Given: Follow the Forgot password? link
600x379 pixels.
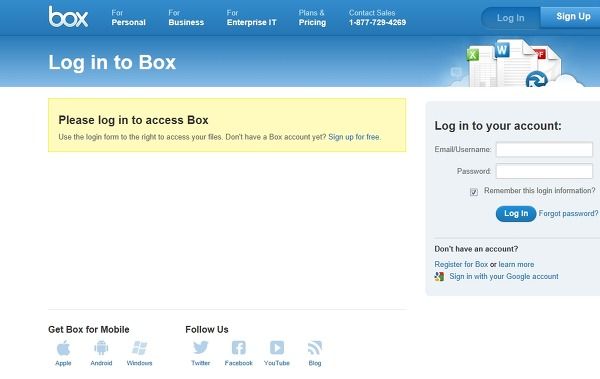Looking at the screenshot, I should 568,214.
